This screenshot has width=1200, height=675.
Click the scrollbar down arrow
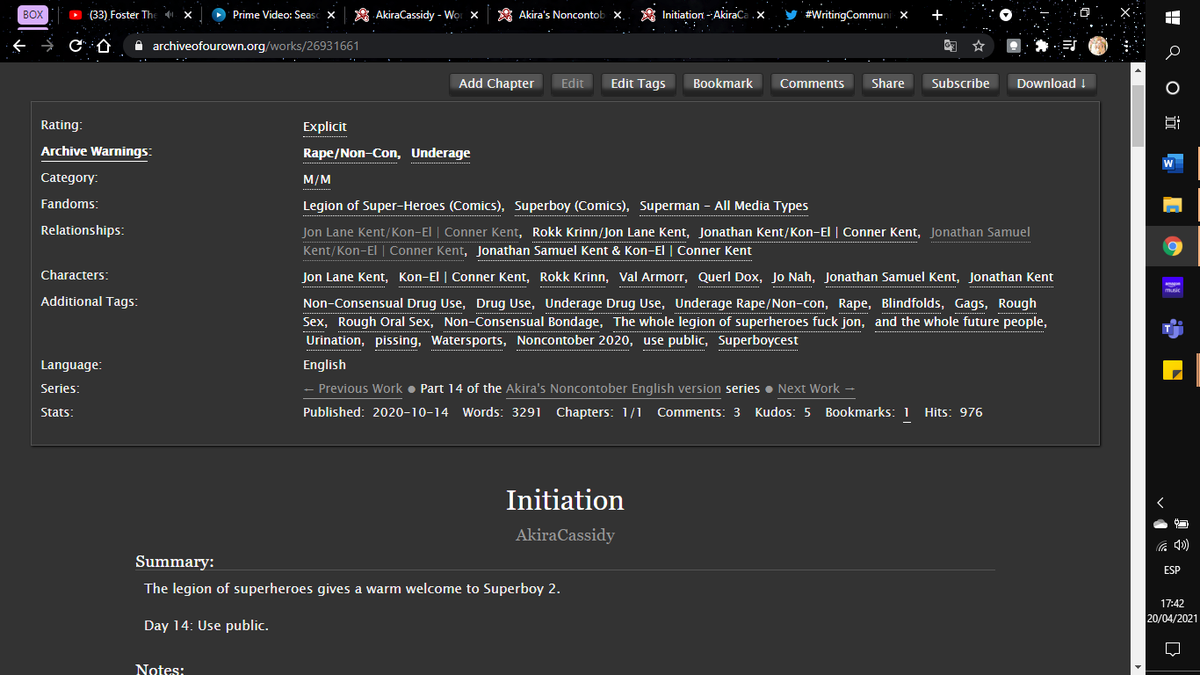(x=1138, y=667)
